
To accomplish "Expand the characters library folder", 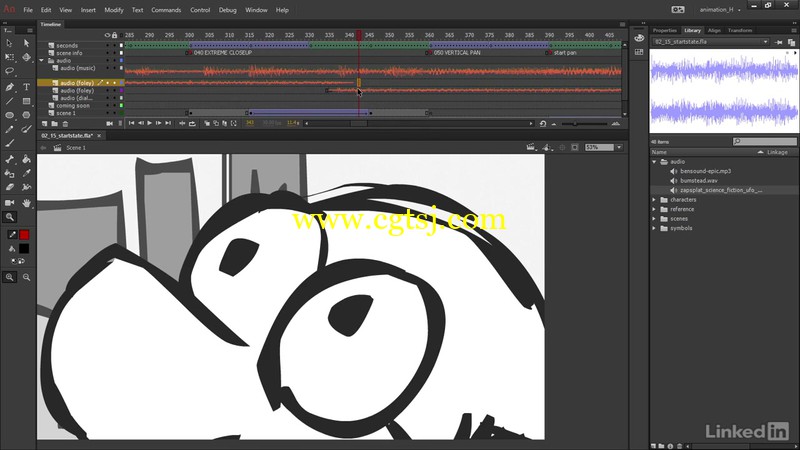I will (x=655, y=199).
